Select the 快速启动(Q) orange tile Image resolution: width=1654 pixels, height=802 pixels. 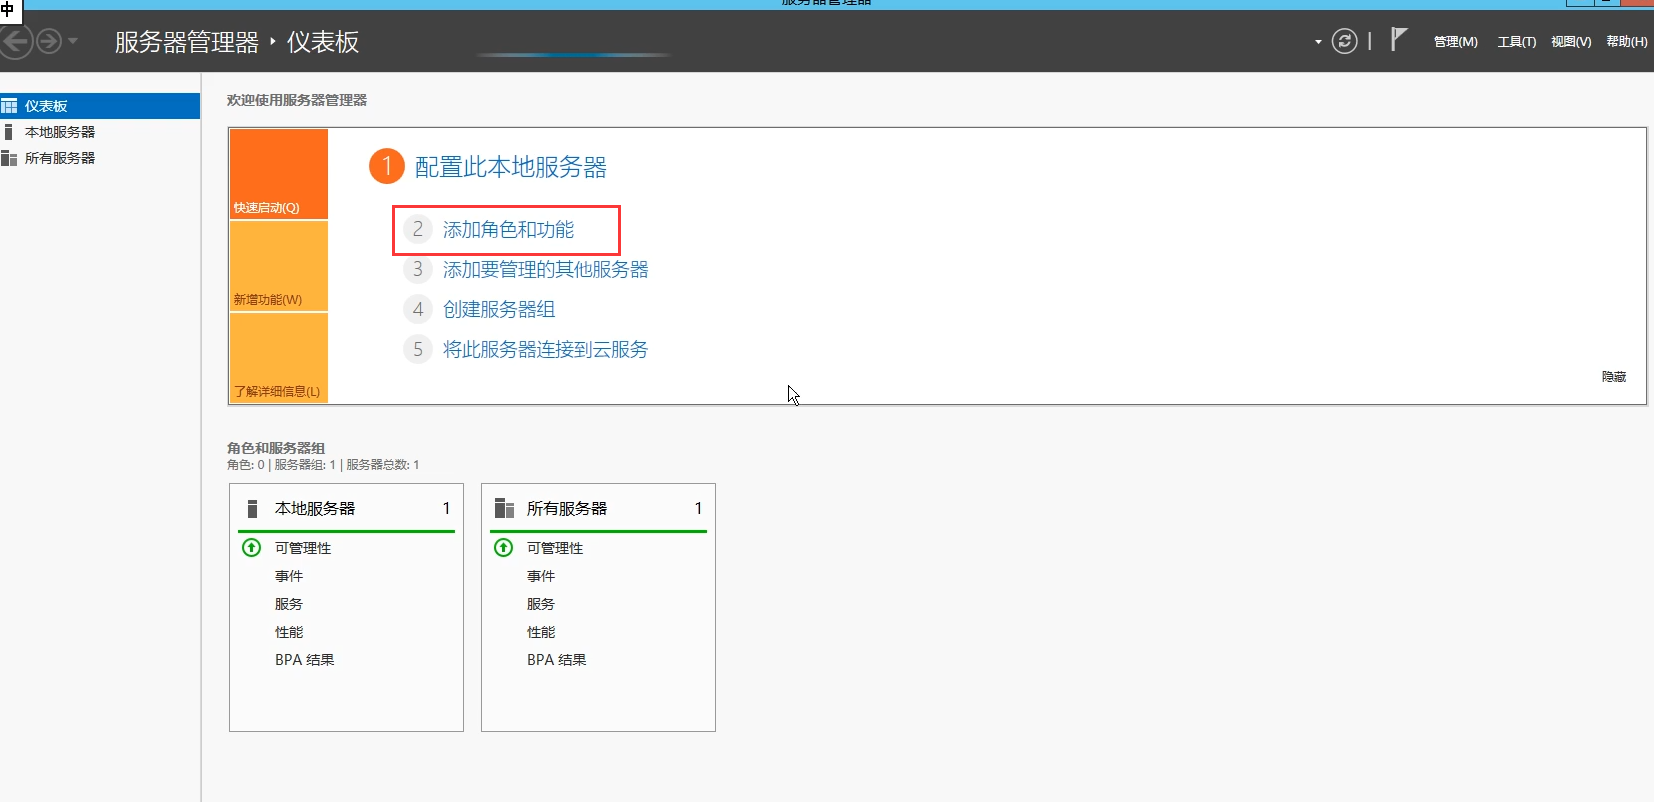279,174
